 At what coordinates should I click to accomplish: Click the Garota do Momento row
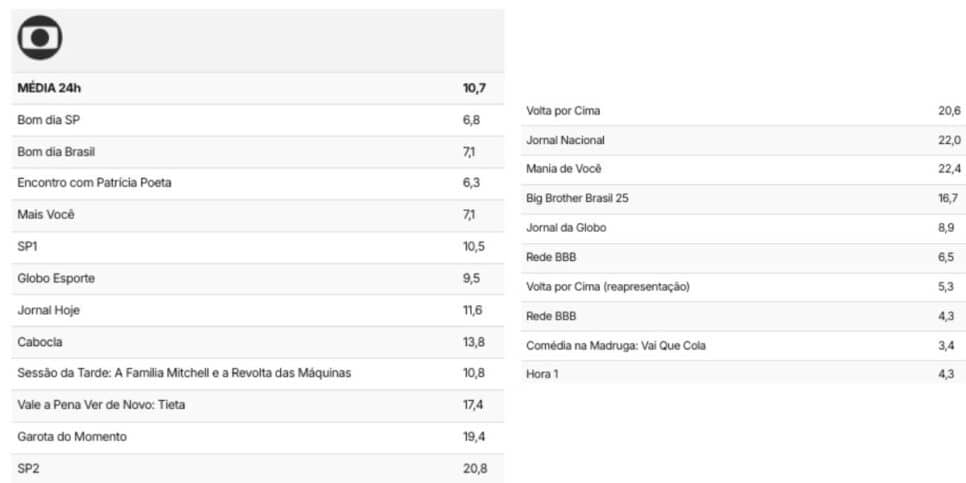(258, 437)
